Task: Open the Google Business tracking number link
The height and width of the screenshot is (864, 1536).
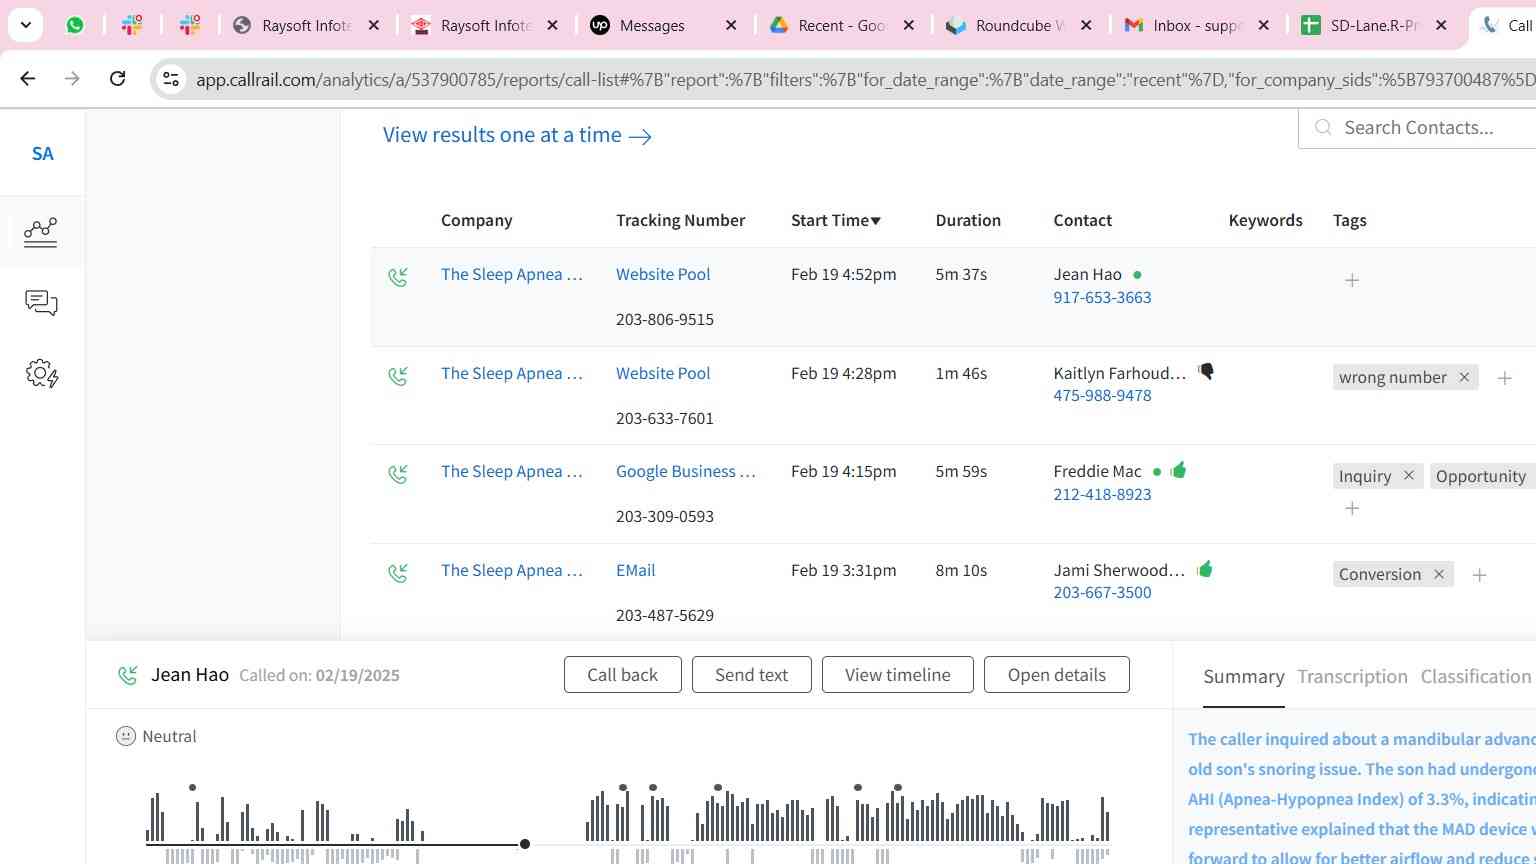Action: [x=685, y=471]
